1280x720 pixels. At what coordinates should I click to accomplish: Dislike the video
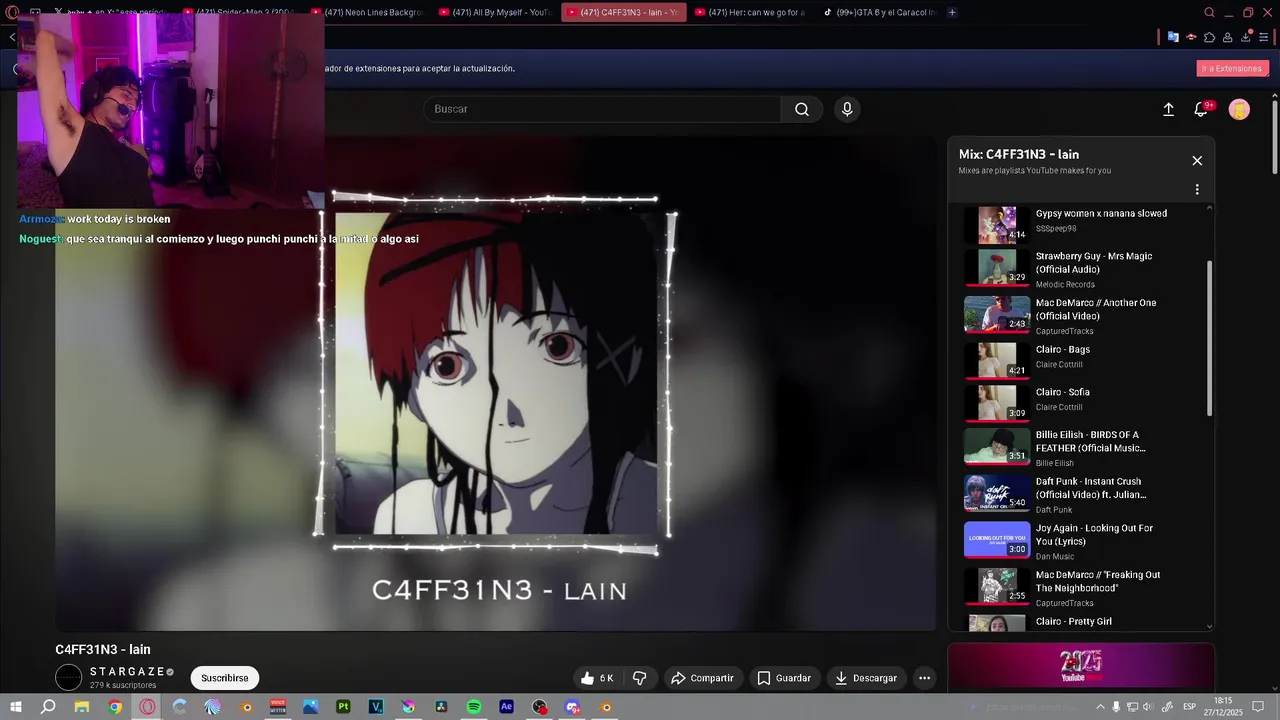point(640,678)
